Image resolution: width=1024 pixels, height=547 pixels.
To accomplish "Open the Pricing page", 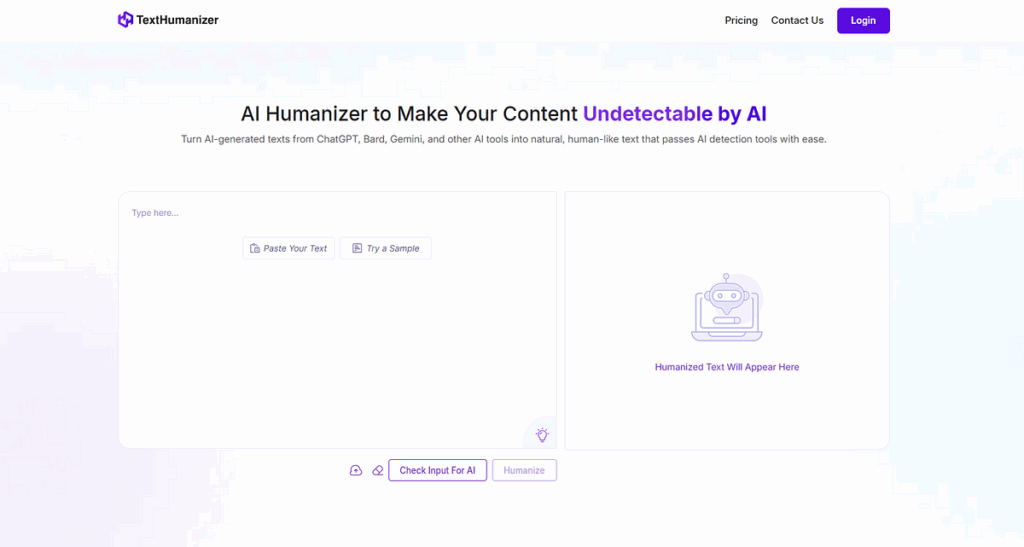I will [x=741, y=20].
